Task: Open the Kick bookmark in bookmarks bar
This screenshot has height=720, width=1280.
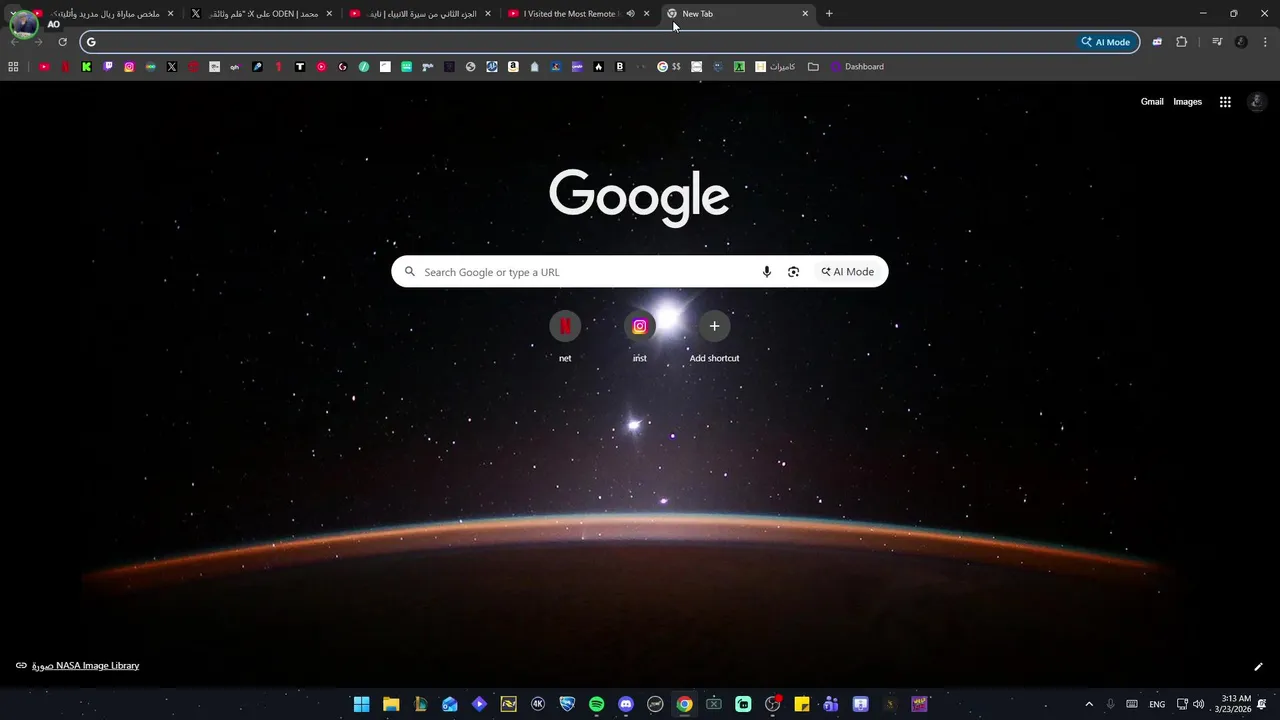Action: [x=87, y=67]
